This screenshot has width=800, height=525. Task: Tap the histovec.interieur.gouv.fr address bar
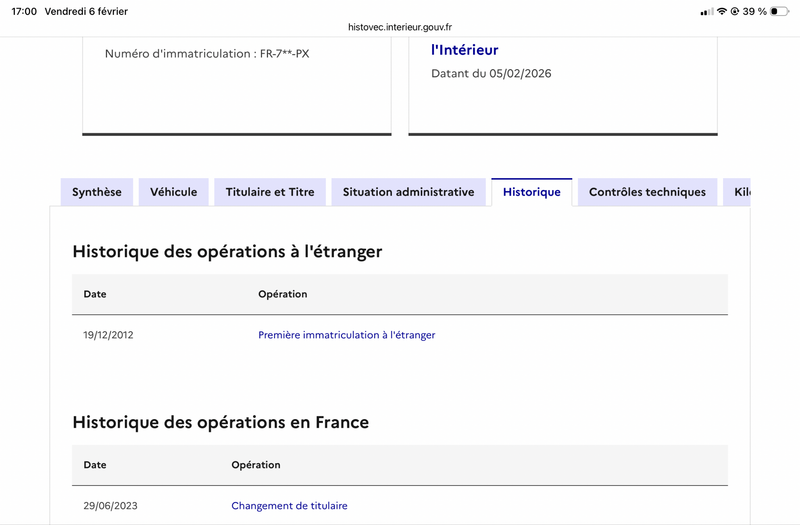coord(399,28)
